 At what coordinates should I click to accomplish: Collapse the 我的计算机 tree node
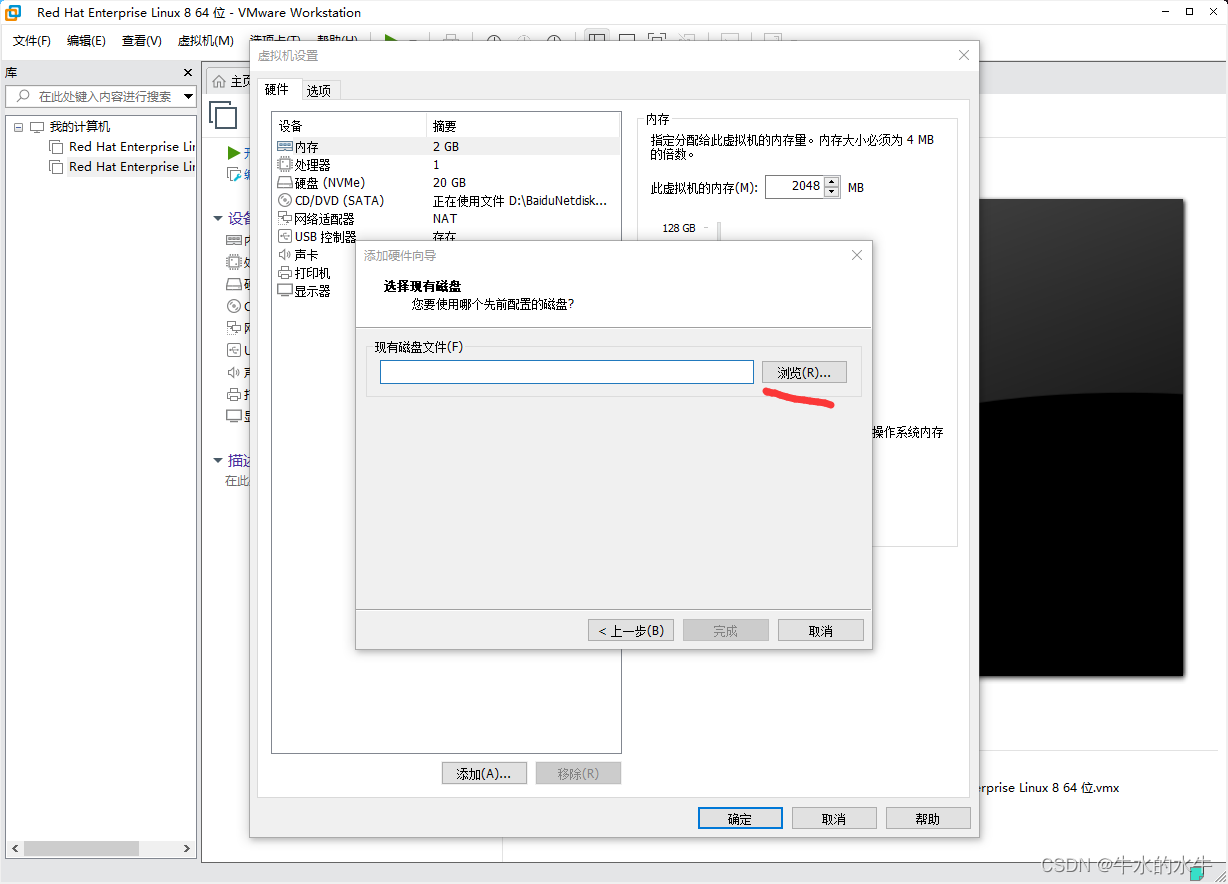[18, 127]
